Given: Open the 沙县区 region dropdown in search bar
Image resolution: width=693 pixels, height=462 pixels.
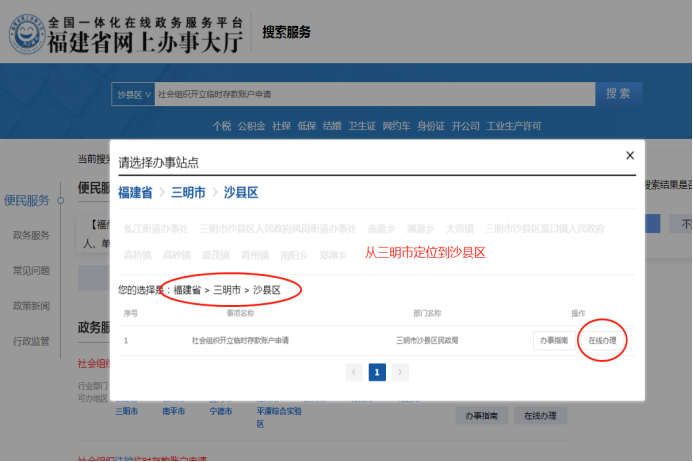Looking at the screenshot, I should tap(134, 94).
